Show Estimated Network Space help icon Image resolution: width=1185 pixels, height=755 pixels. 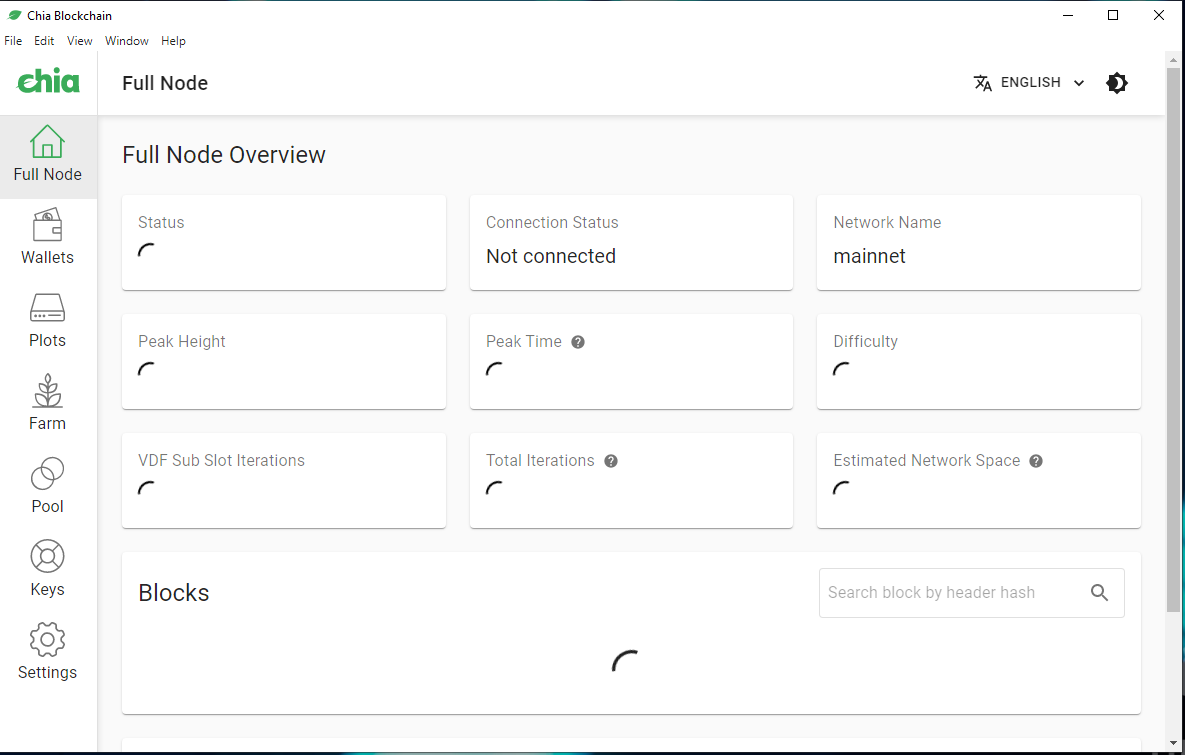pos(1036,461)
